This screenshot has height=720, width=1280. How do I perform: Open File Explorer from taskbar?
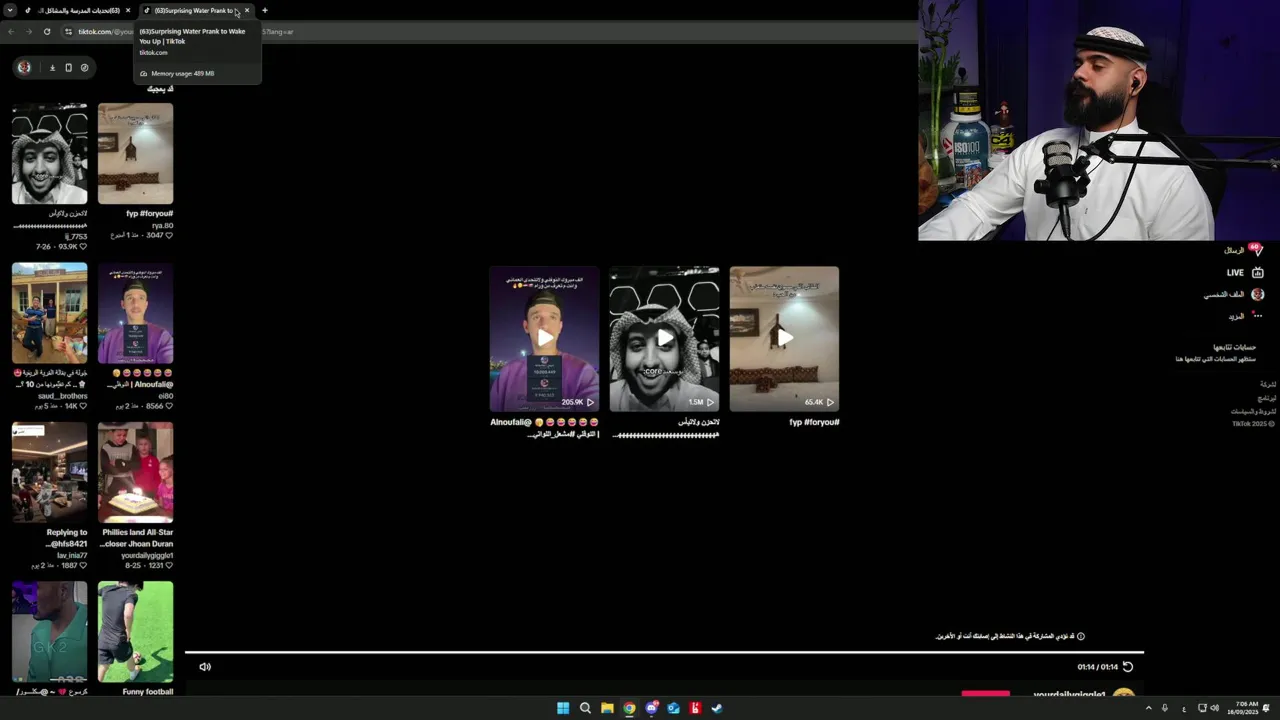pyautogui.click(x=607, y=708)
